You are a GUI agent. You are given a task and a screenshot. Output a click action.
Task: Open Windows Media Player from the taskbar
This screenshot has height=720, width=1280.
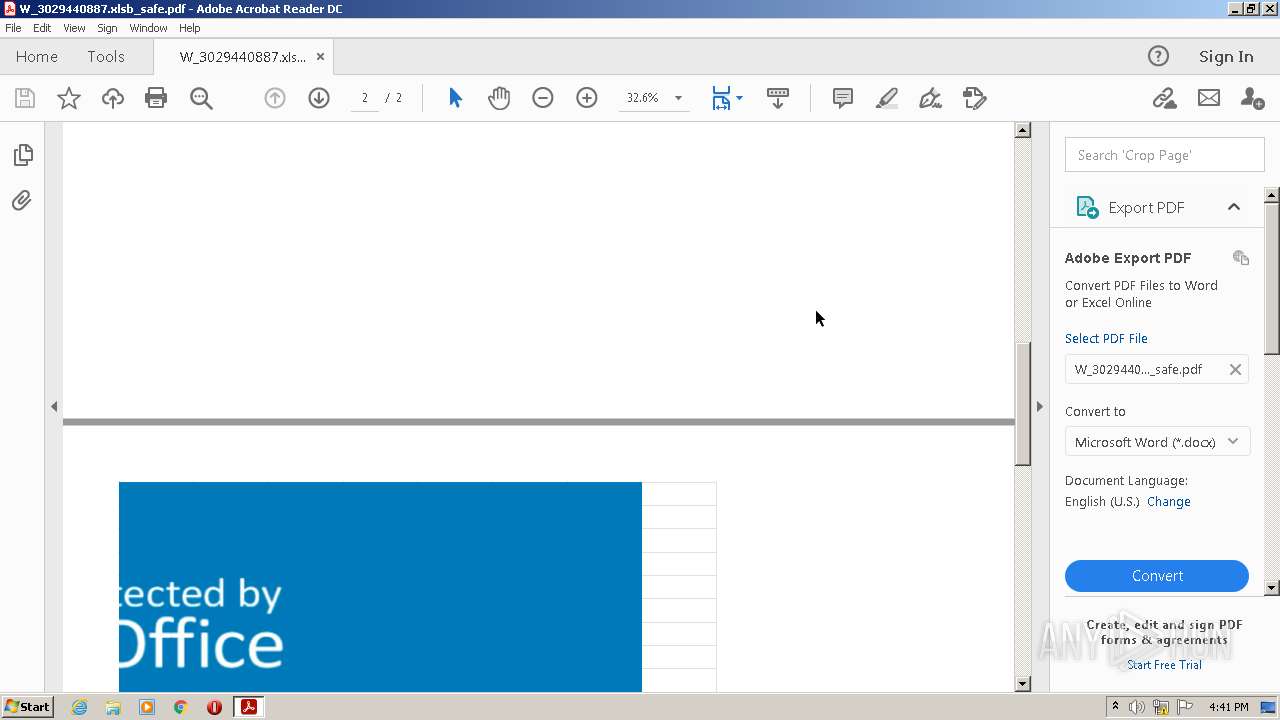click(147, 707)
